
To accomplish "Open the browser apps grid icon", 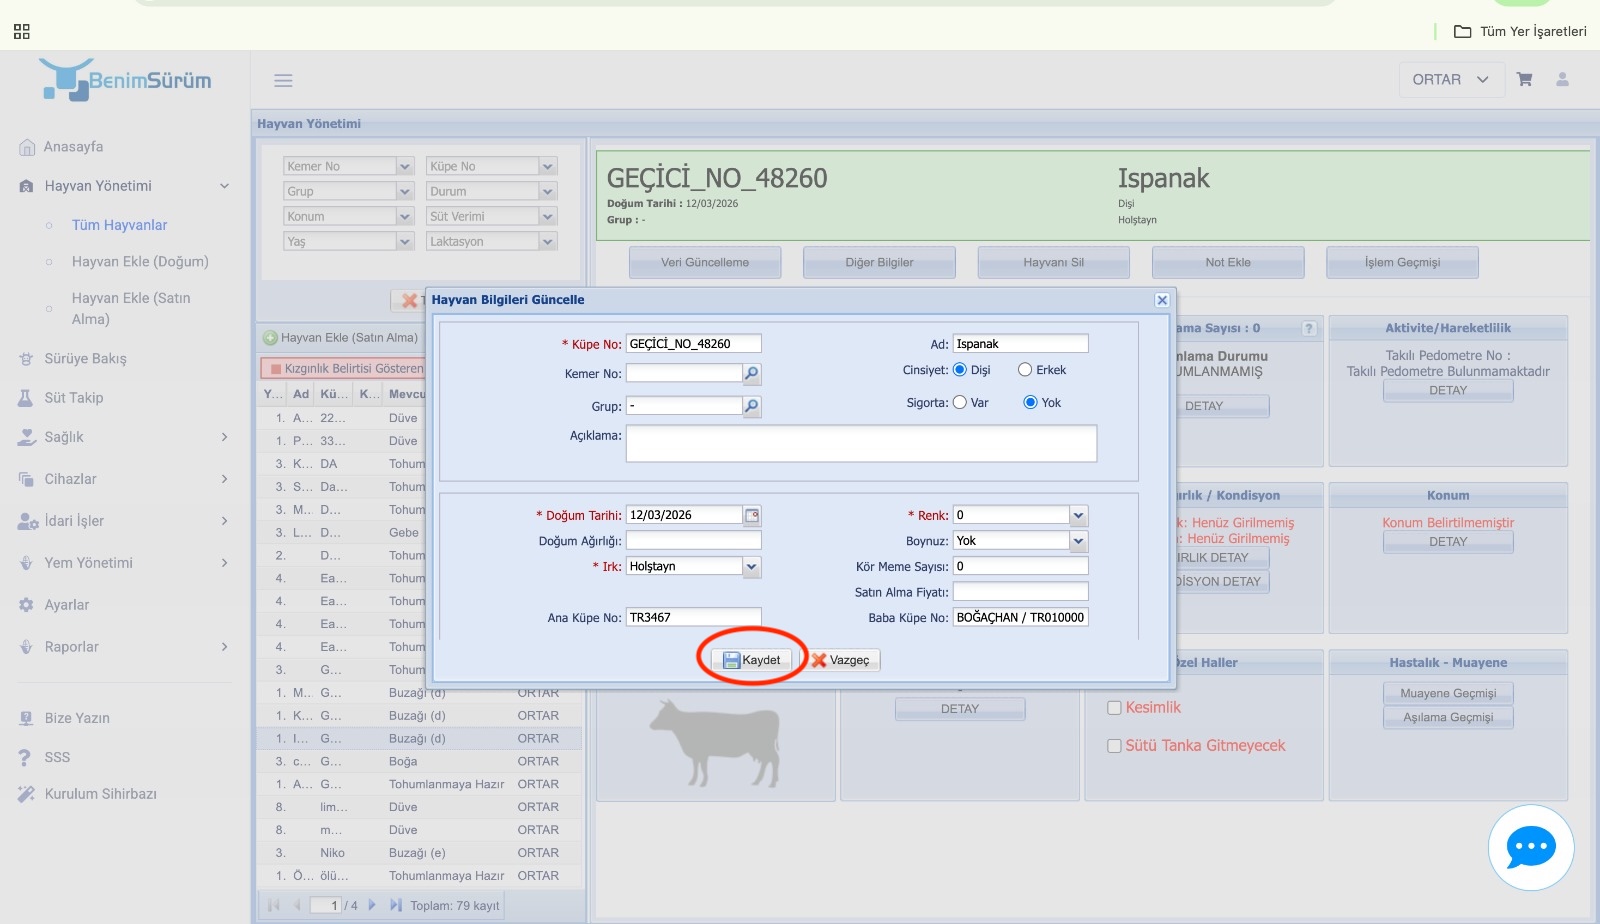I will point(22,32).
